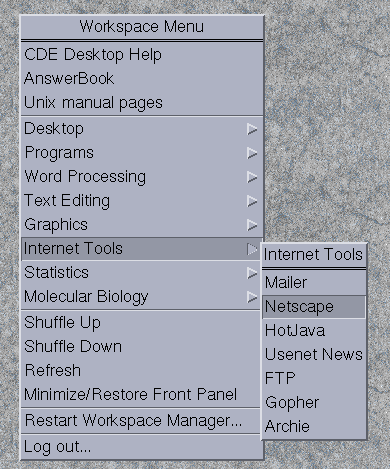The height and width of the screenshot is (469, 390).
Task: Click Shuffle Up
Action: pos(142,323)
